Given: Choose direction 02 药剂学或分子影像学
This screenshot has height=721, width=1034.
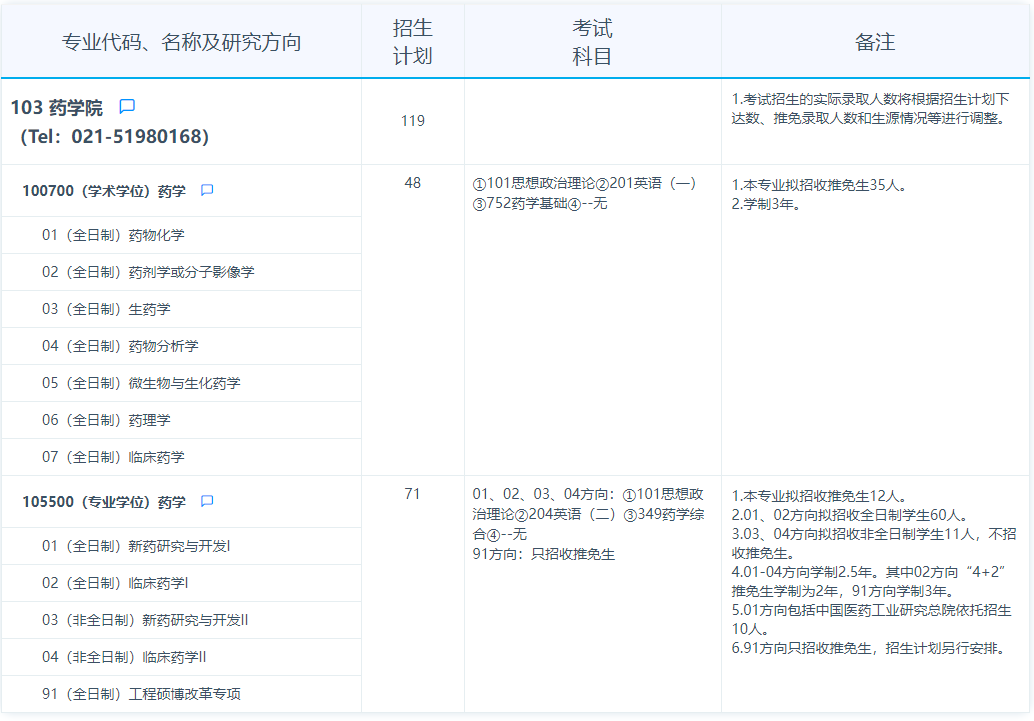Looking at the screenshot, I should pos(148,272).
